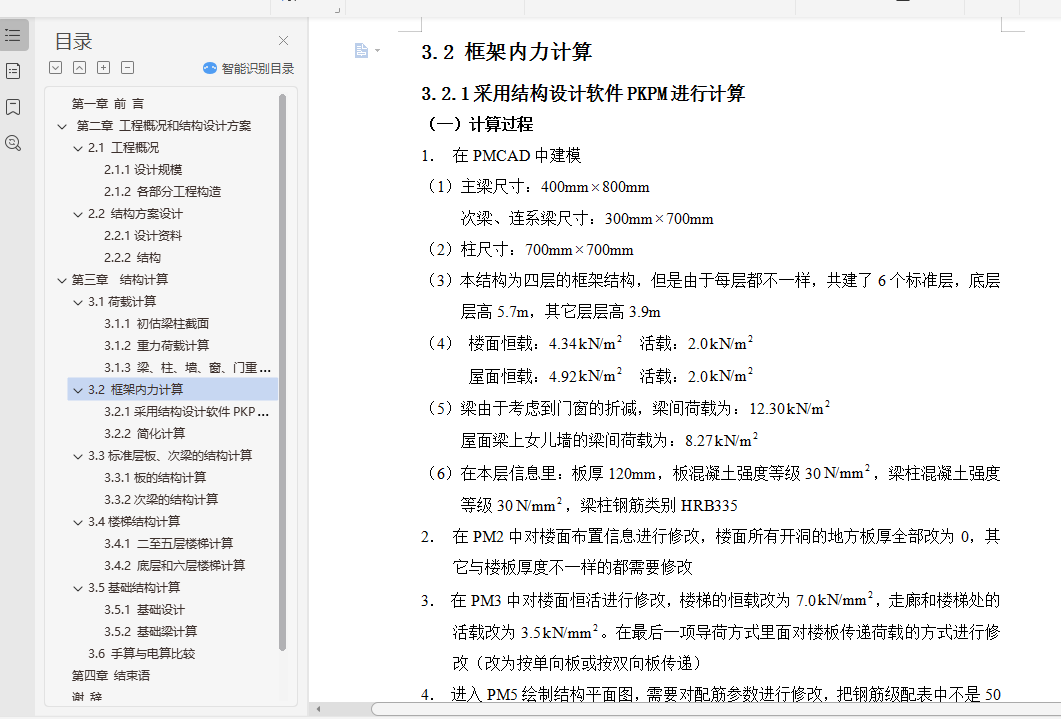Jump to 3.2.2 简化计算

[144, 434]
